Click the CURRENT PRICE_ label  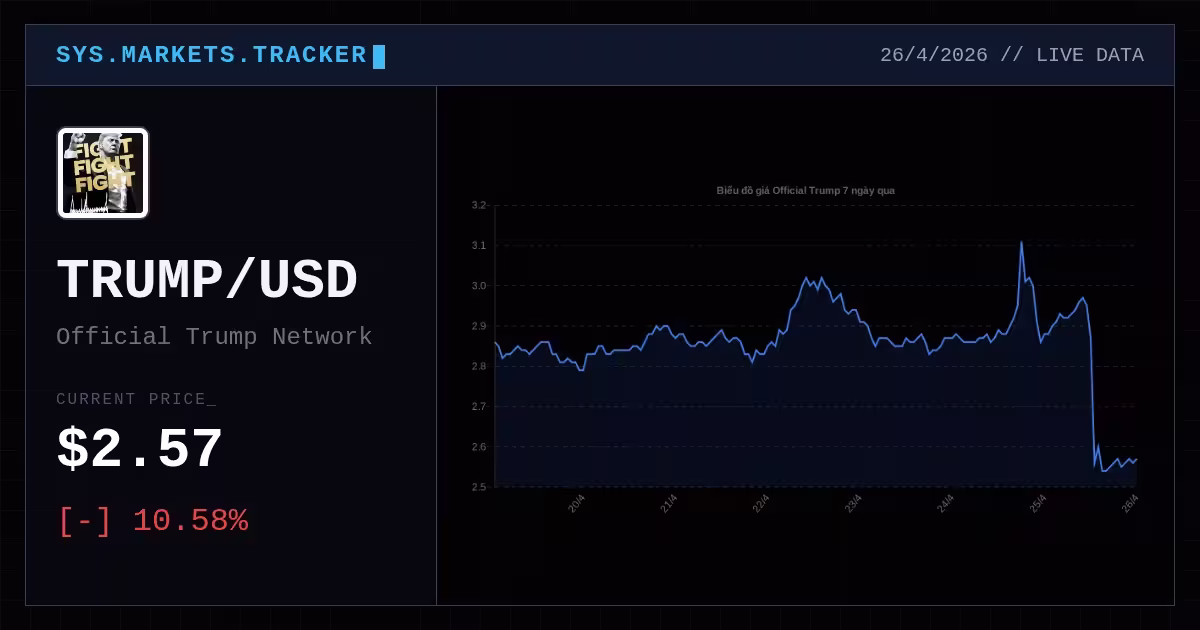coord(136,399)
